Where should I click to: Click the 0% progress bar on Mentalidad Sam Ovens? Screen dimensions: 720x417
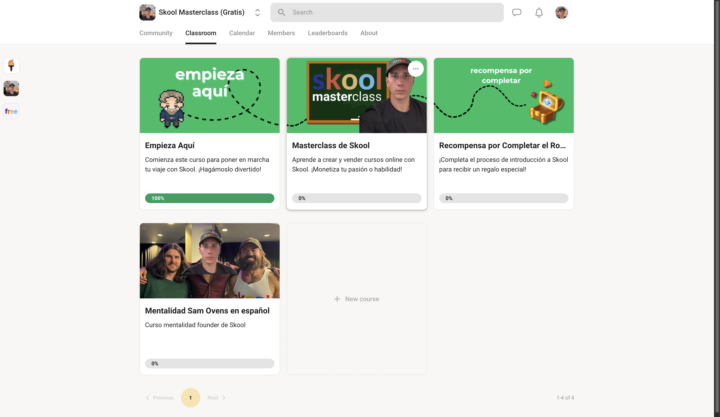coord(209,363)
